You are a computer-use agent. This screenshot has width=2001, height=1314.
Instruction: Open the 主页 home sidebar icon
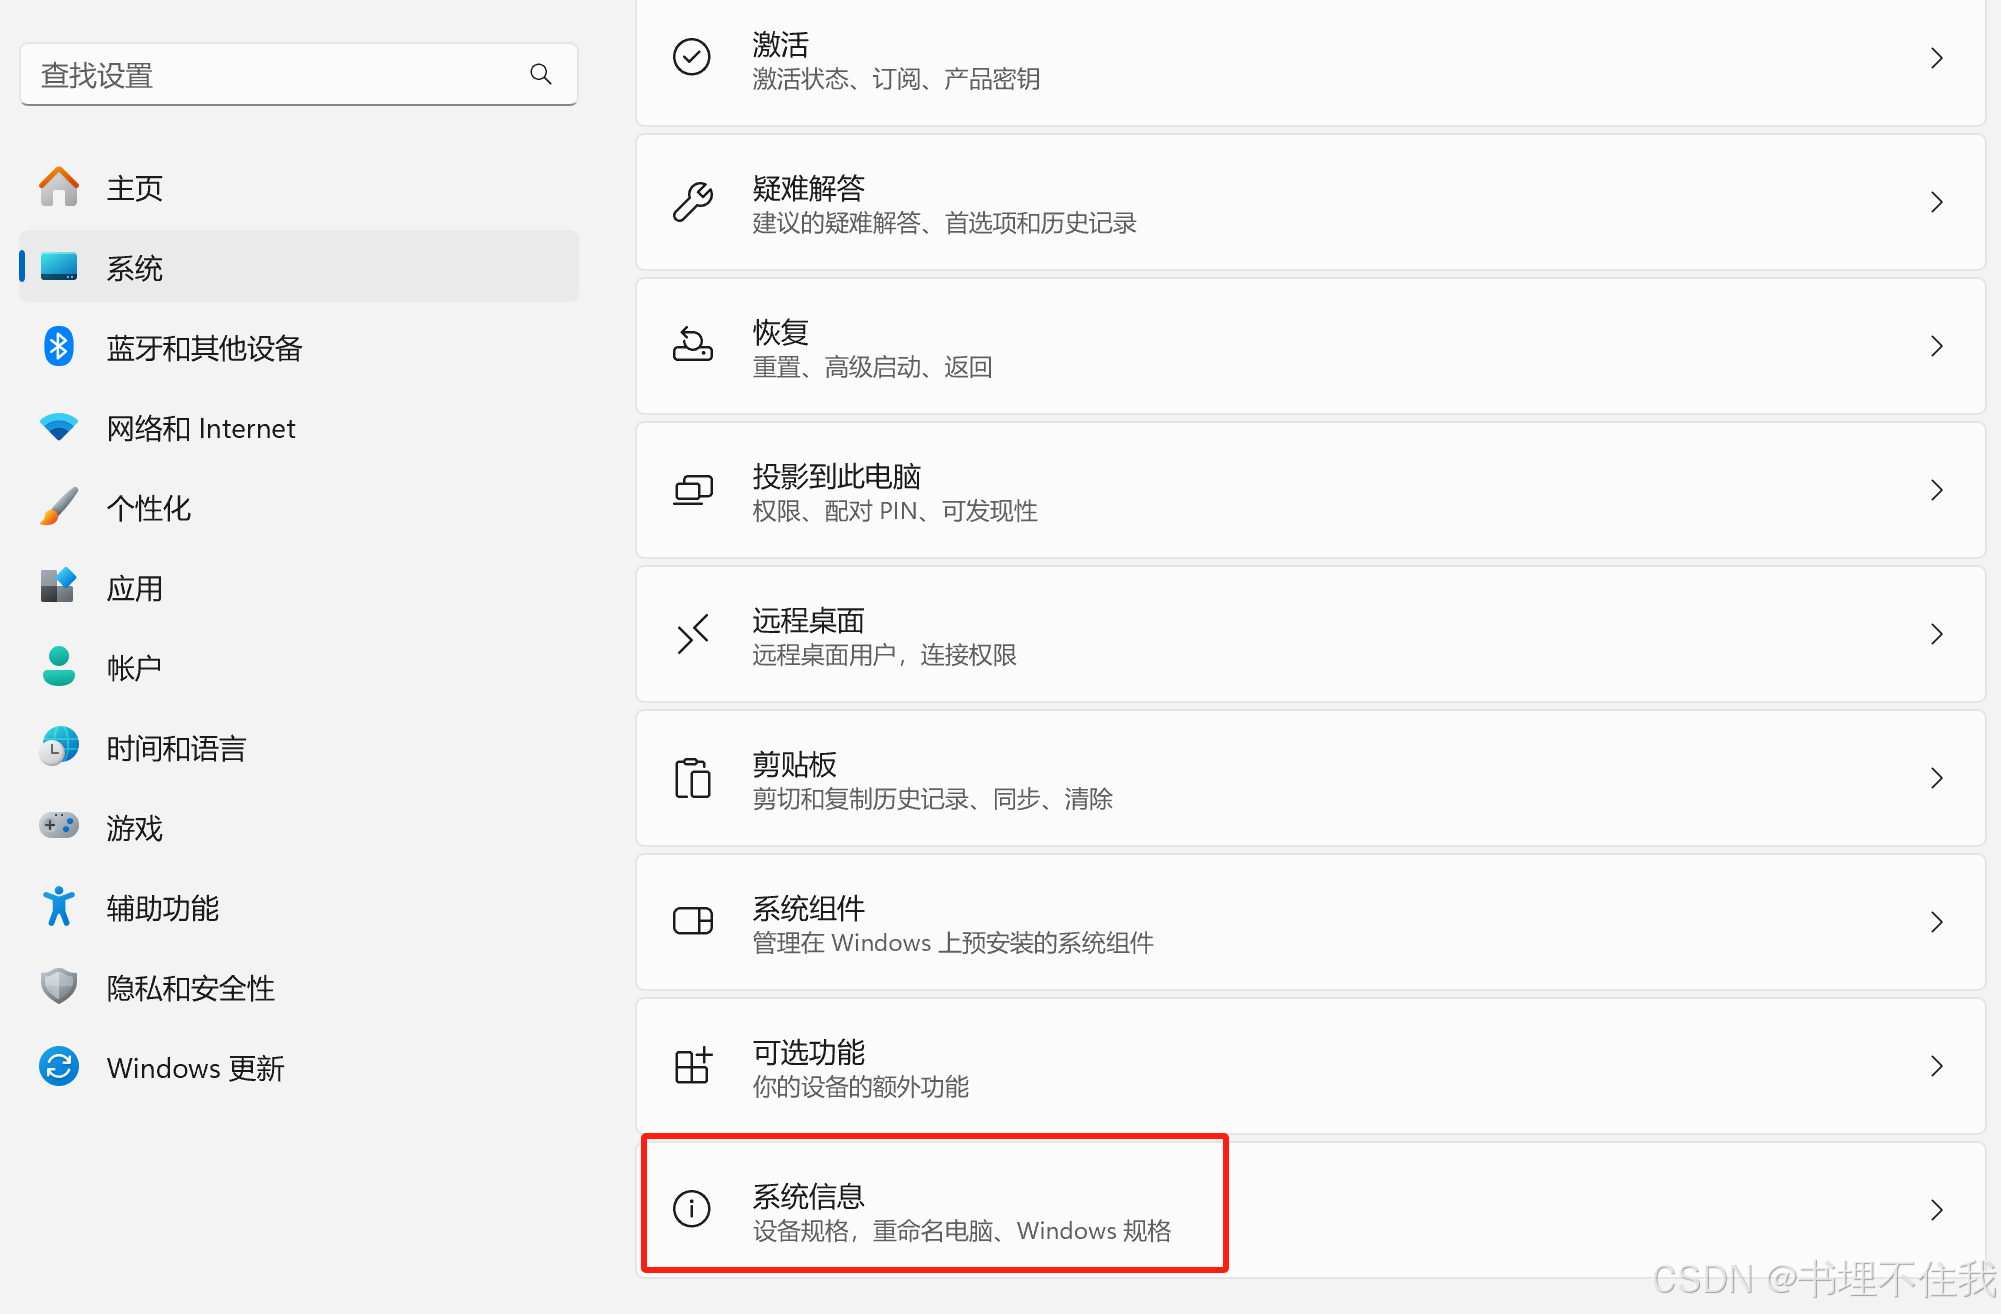[59, 187]
